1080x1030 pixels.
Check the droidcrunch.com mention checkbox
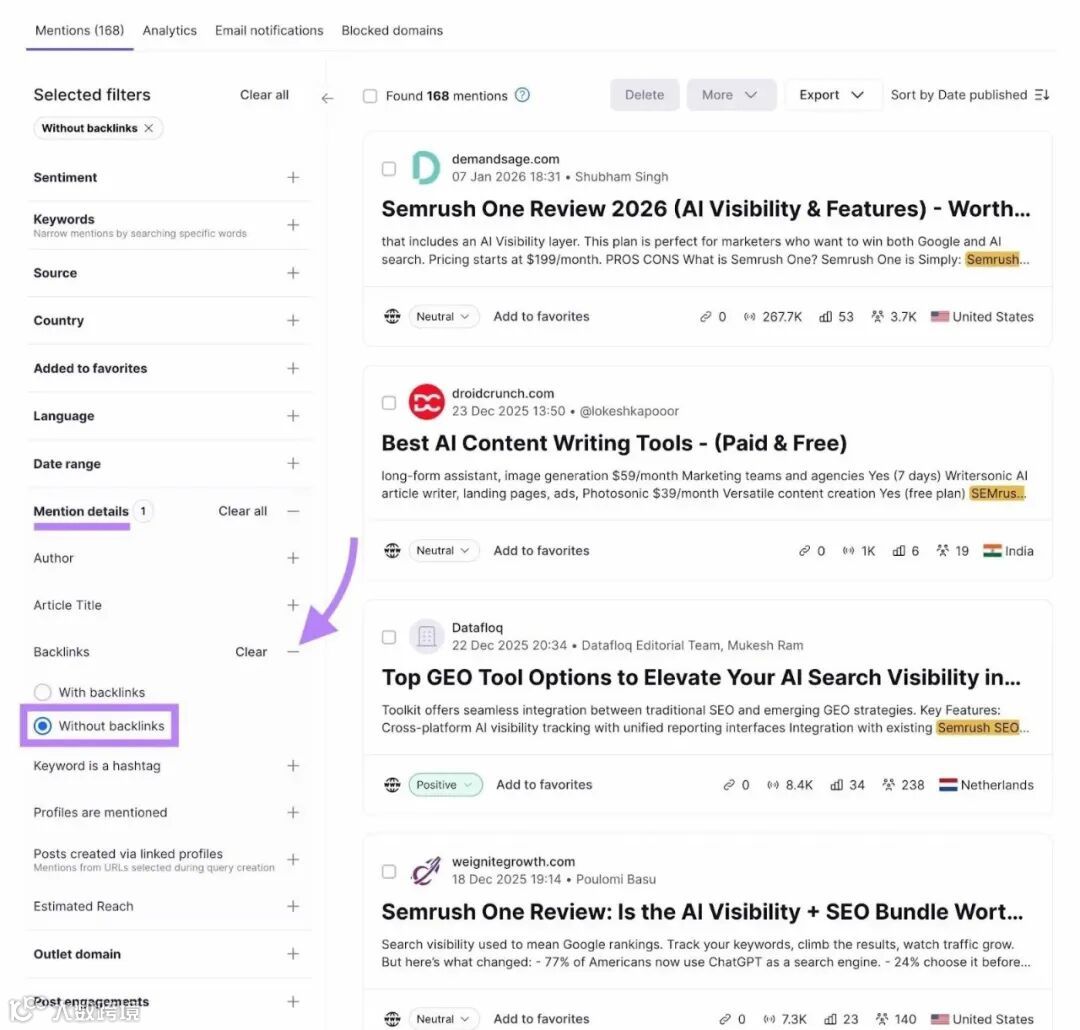[388, 403]
